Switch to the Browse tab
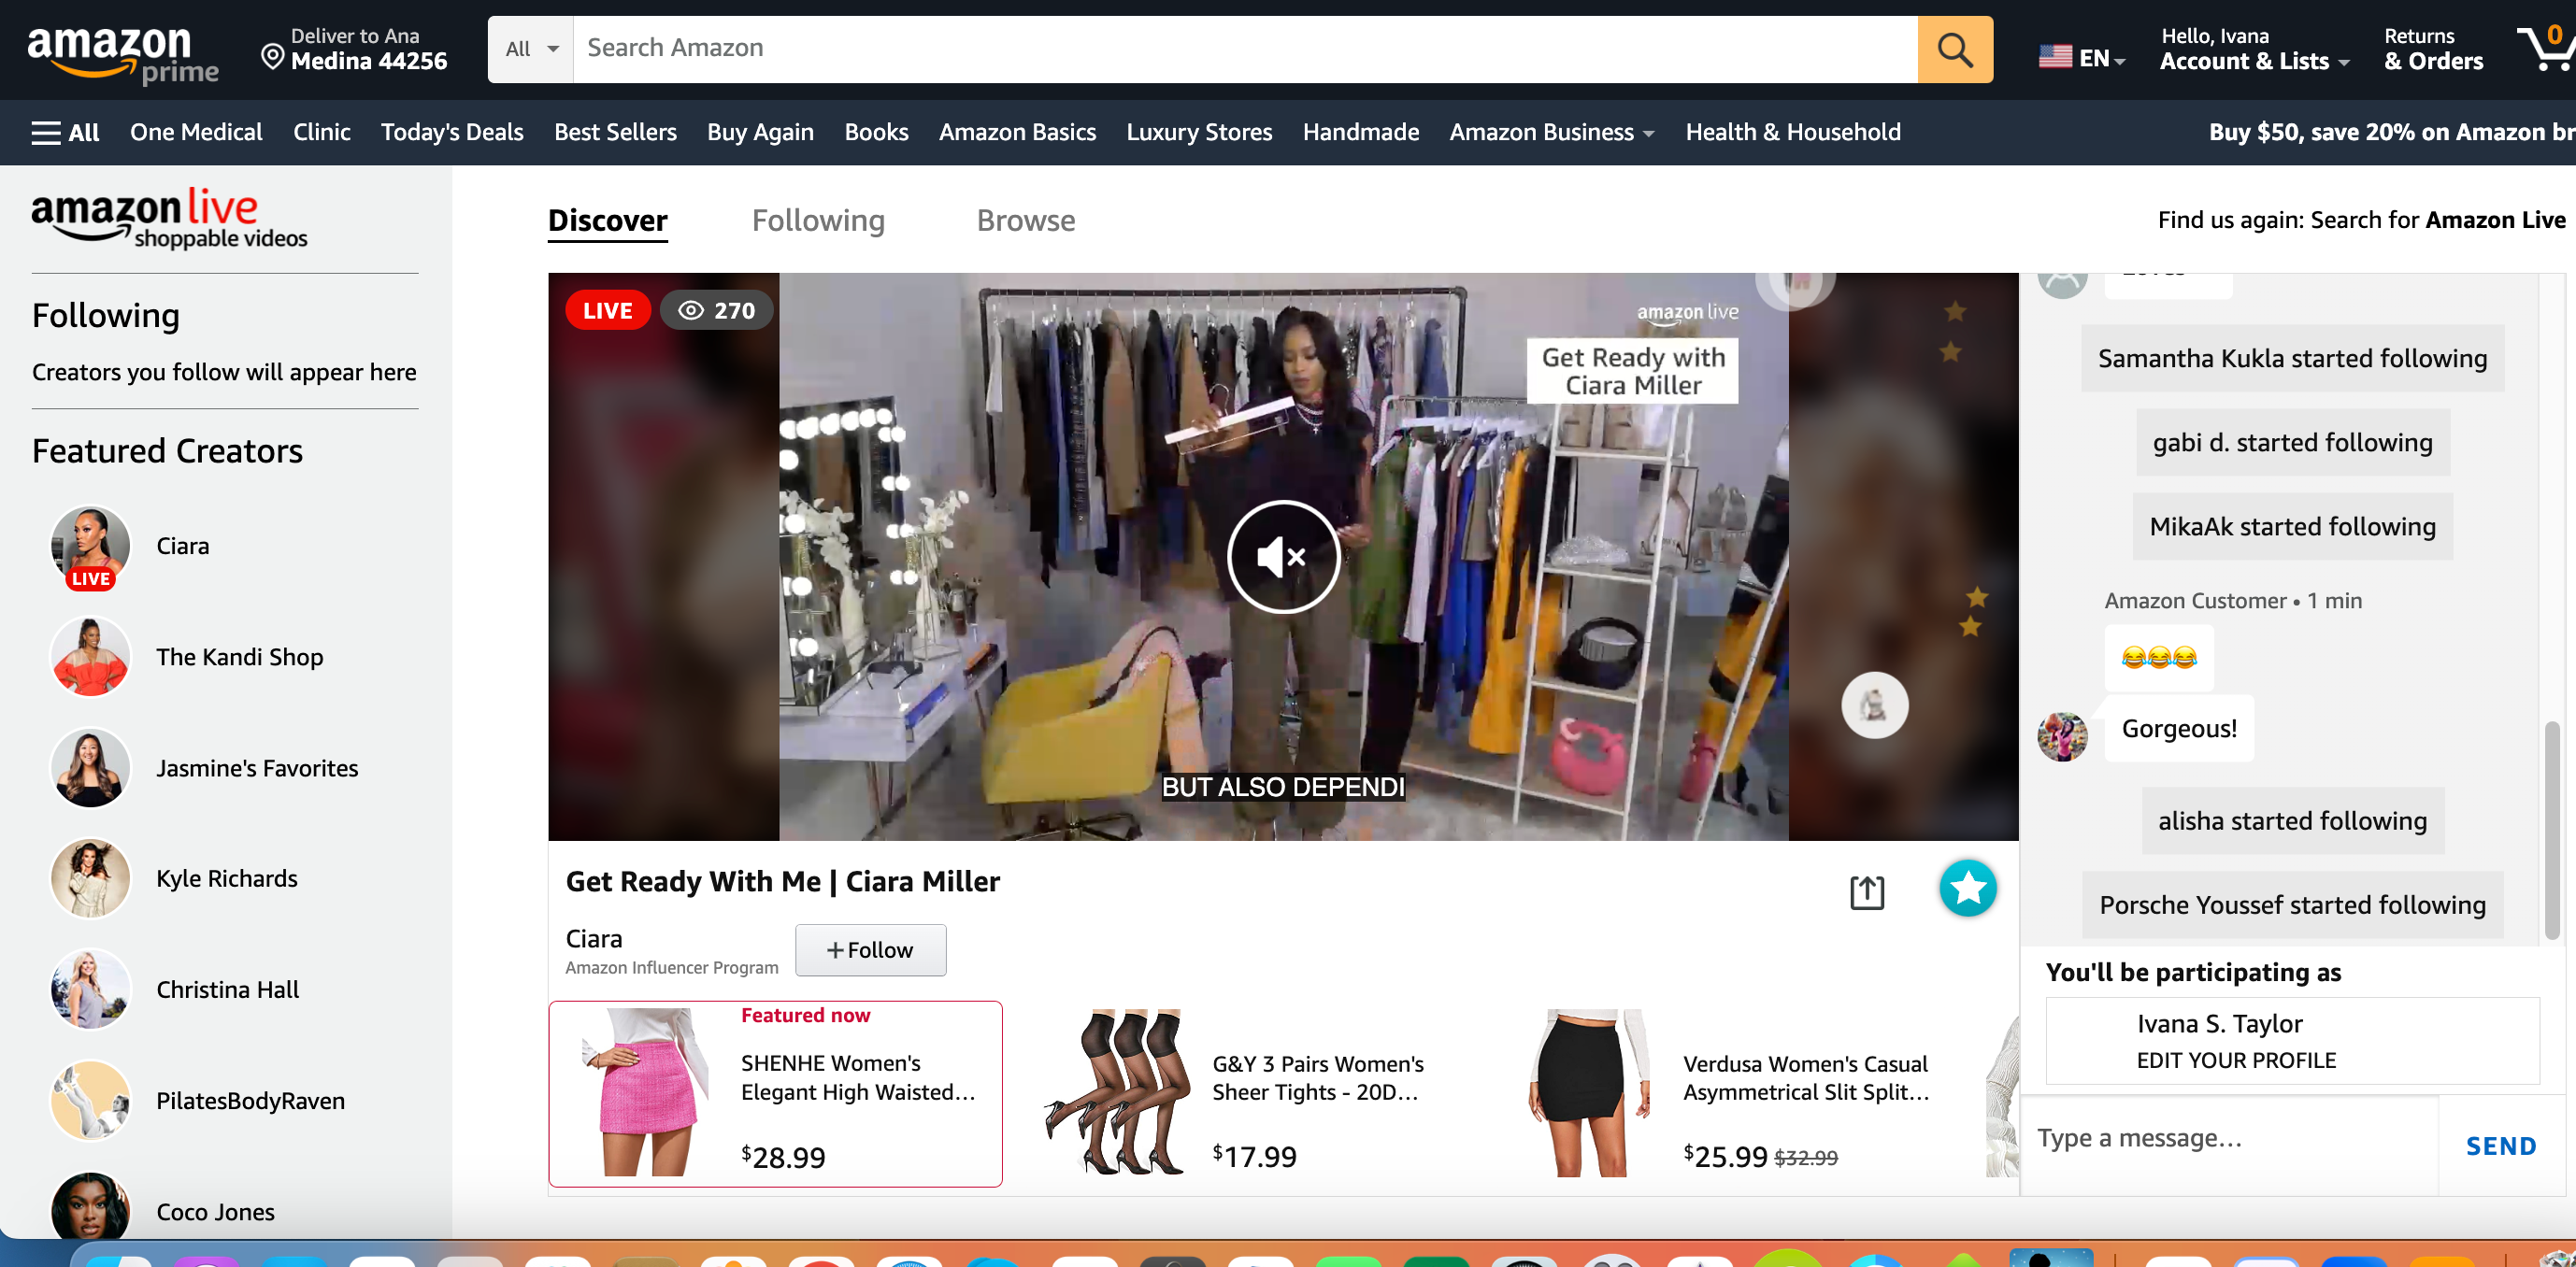This screenshot has width=2576, height=1267. (1025, 220)
